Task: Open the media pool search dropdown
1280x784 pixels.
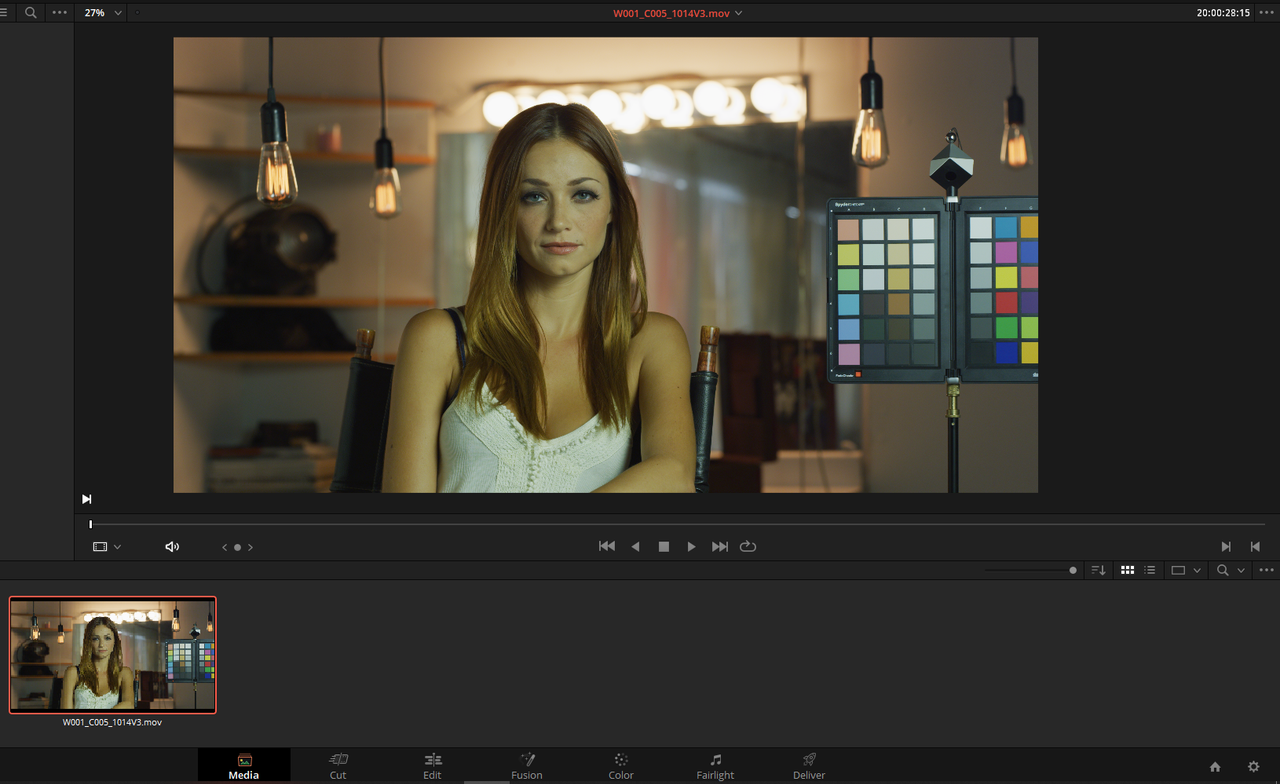Action: click(x=1230, y=570)
